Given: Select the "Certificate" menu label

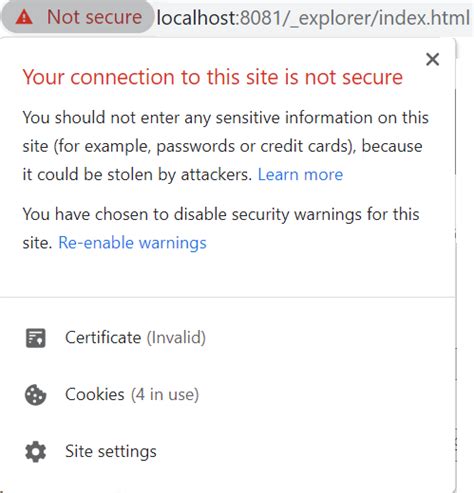Looking at the screenshot, I should click(x=103, y=337).
